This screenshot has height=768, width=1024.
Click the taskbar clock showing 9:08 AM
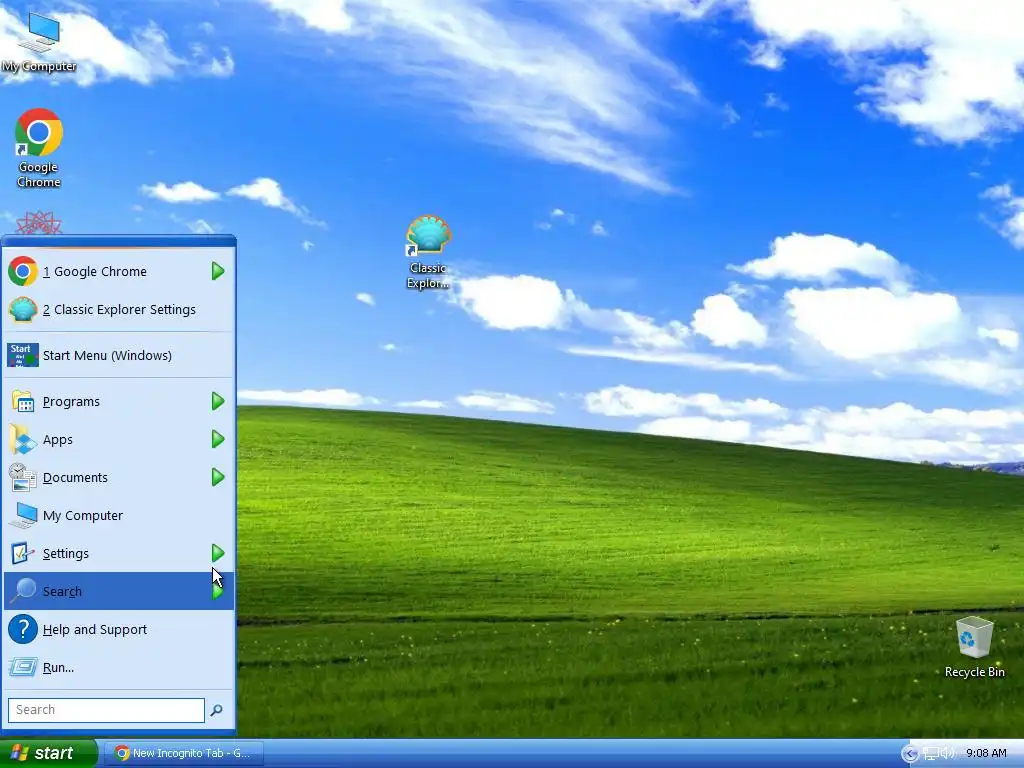986,753
